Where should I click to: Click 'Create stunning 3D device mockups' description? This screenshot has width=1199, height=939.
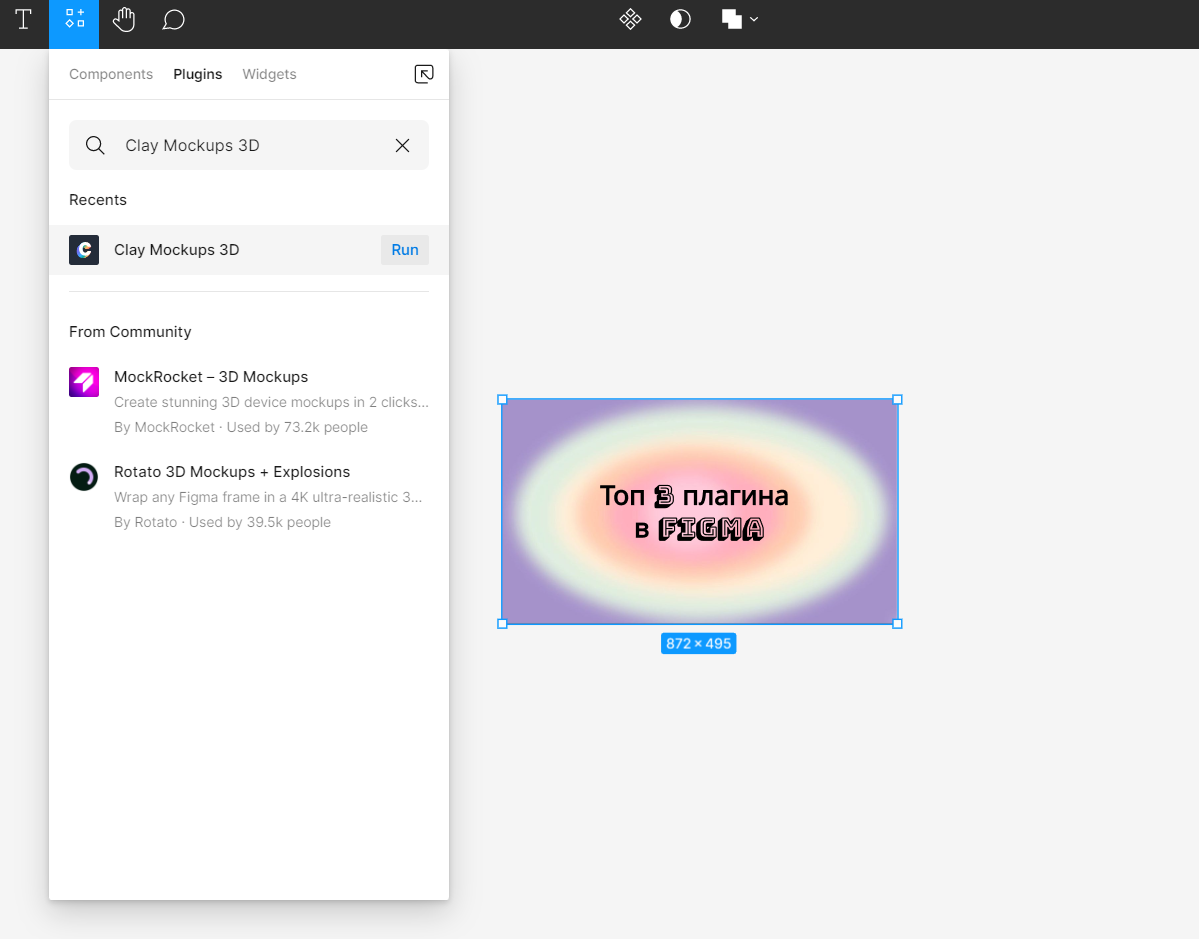[x=271, y=402]
